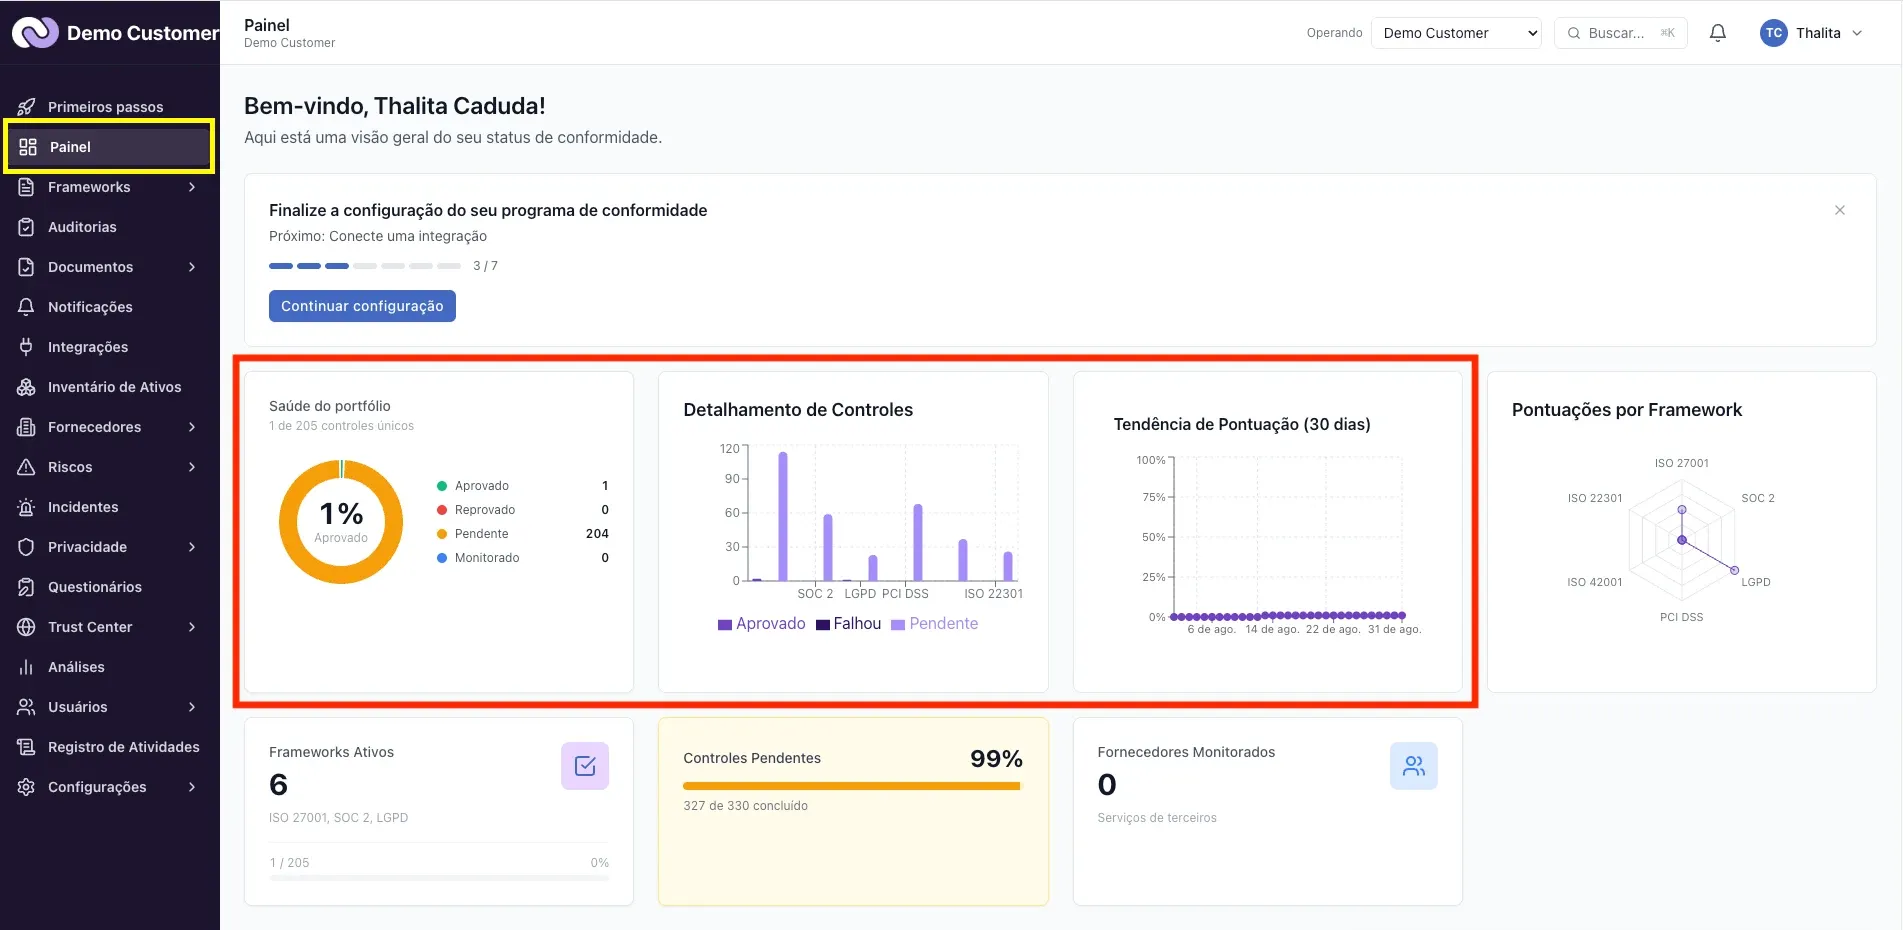Click the Frameworks Ativos checkbox icon
The height and width of the screenshot is (930, 1903).
tap(585, 766)
